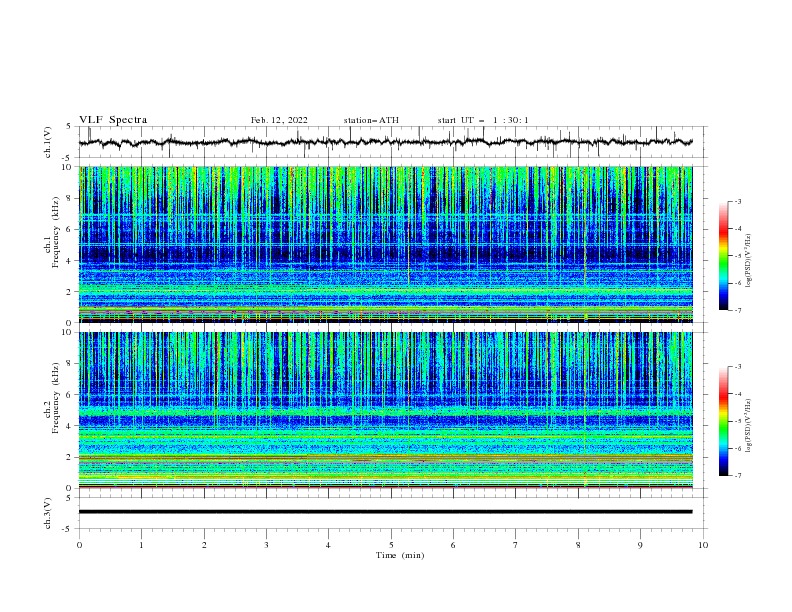
Task: Click the "10" kHz tick on ch.1 frequency axis
Action: [68, 167]
